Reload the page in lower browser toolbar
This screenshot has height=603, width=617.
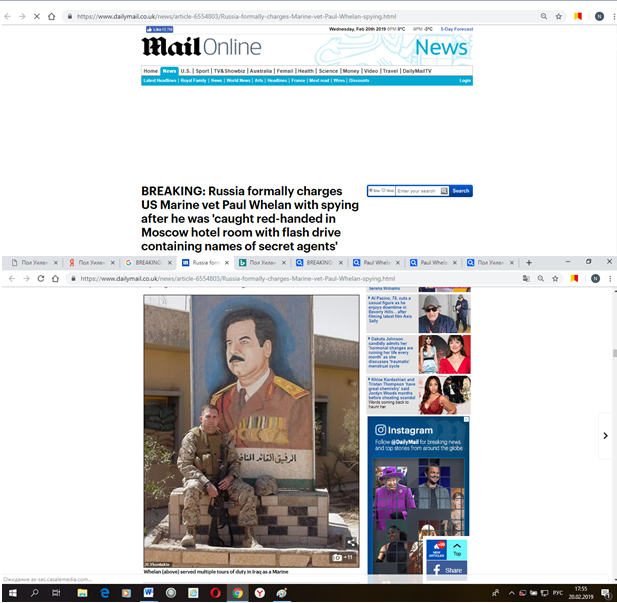click(x=41, y=279)
